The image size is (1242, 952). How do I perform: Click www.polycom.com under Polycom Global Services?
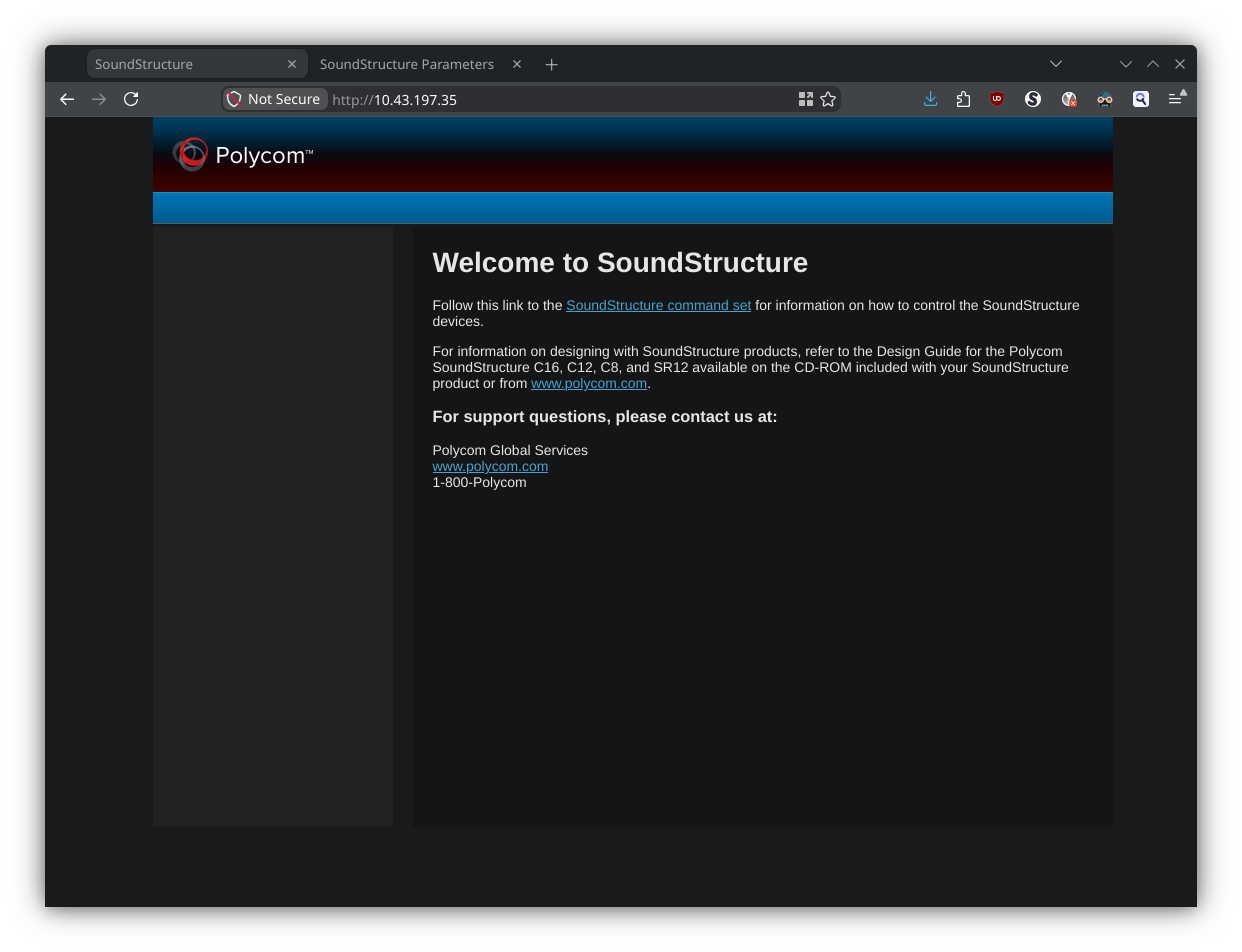tap(490, 466)
